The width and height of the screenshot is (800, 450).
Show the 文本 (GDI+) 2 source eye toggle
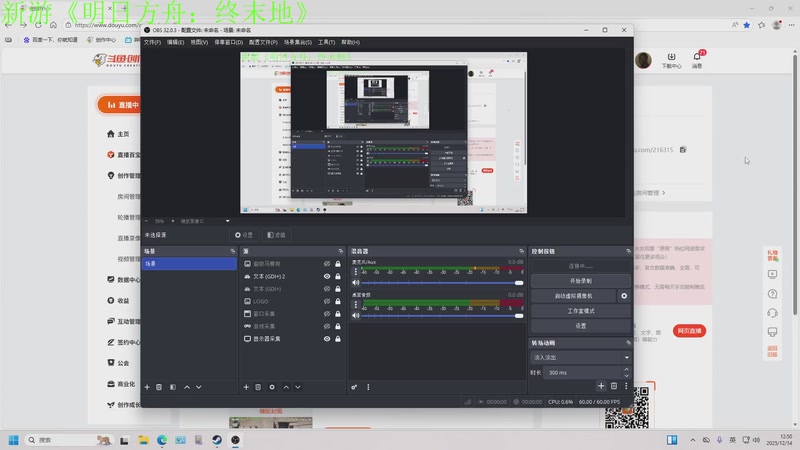pos(327,277)
